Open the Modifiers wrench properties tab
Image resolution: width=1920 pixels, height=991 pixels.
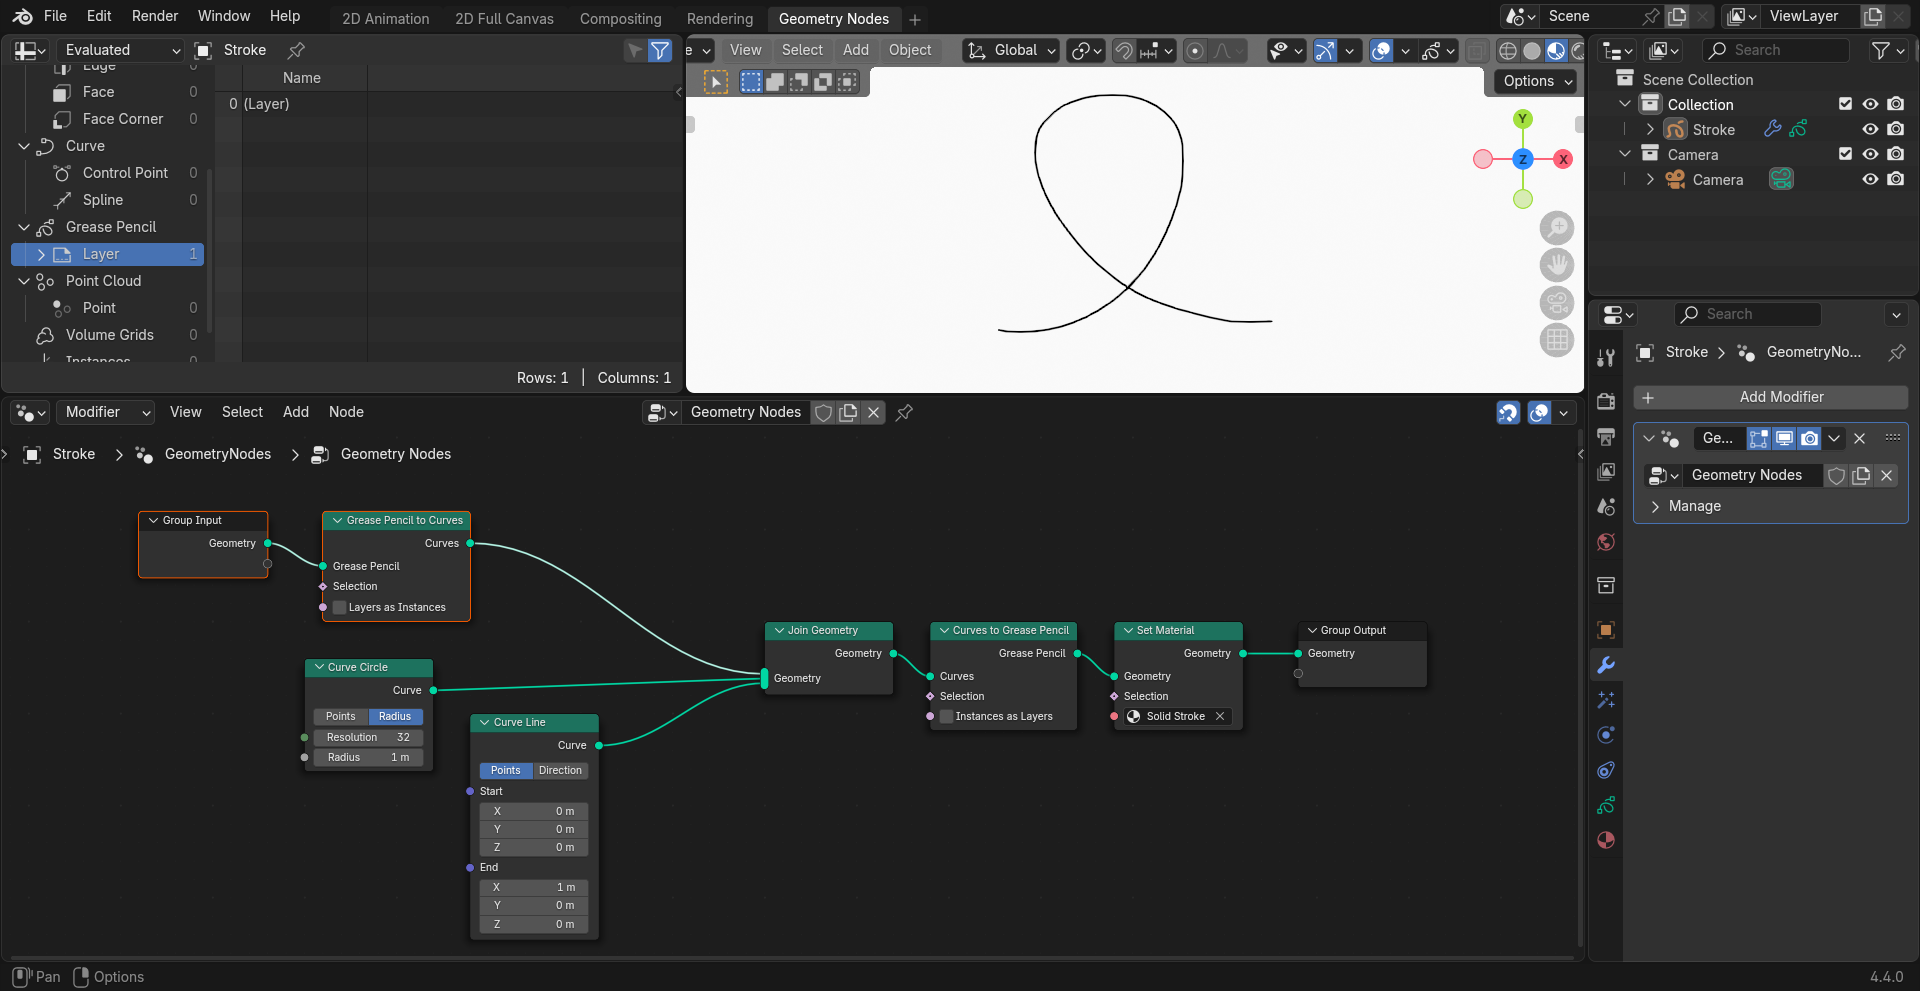pyautogui.click(x=1606, y=666)
